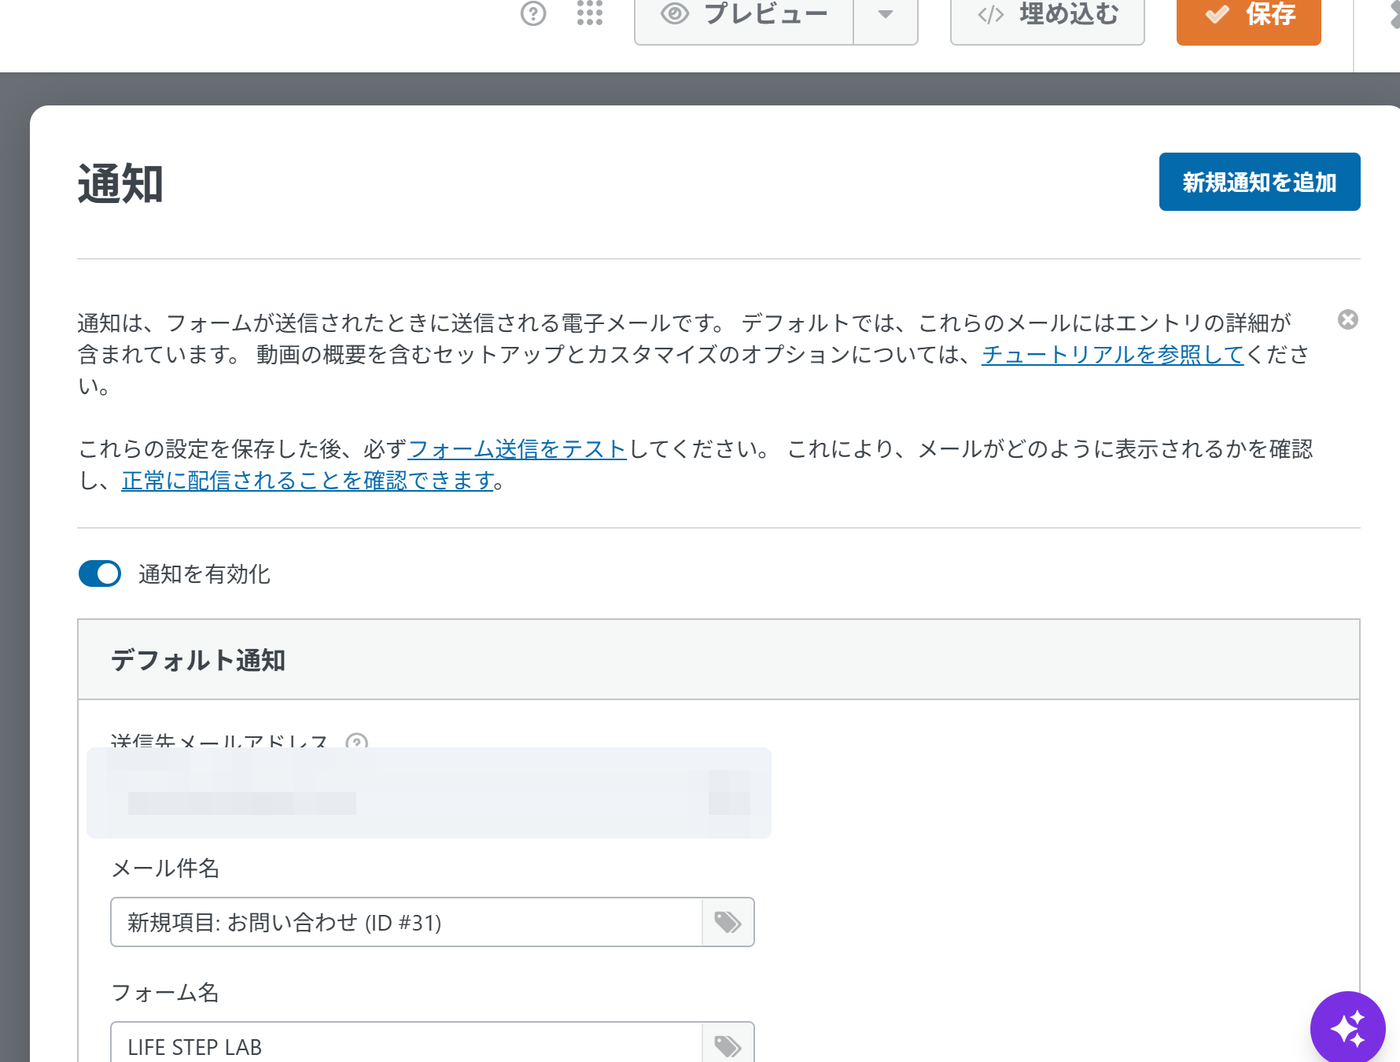Image resolution: width=1400 pixels, height=1062 pixels.
Task: Open the 正常に配信されることを確認できます link
Action: (308, 481)
